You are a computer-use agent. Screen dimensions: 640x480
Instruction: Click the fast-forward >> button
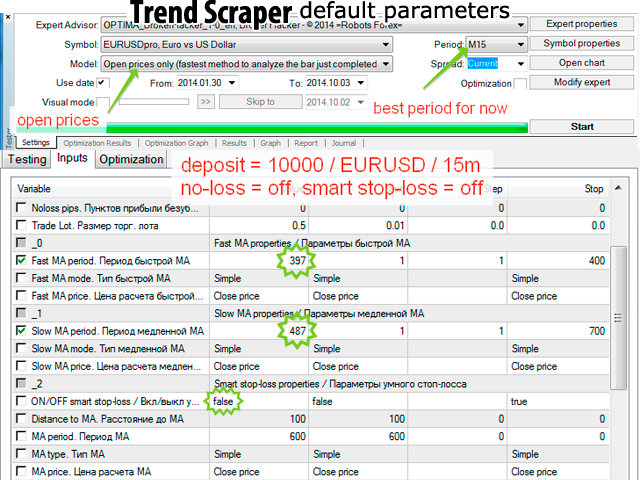[205, 102]
